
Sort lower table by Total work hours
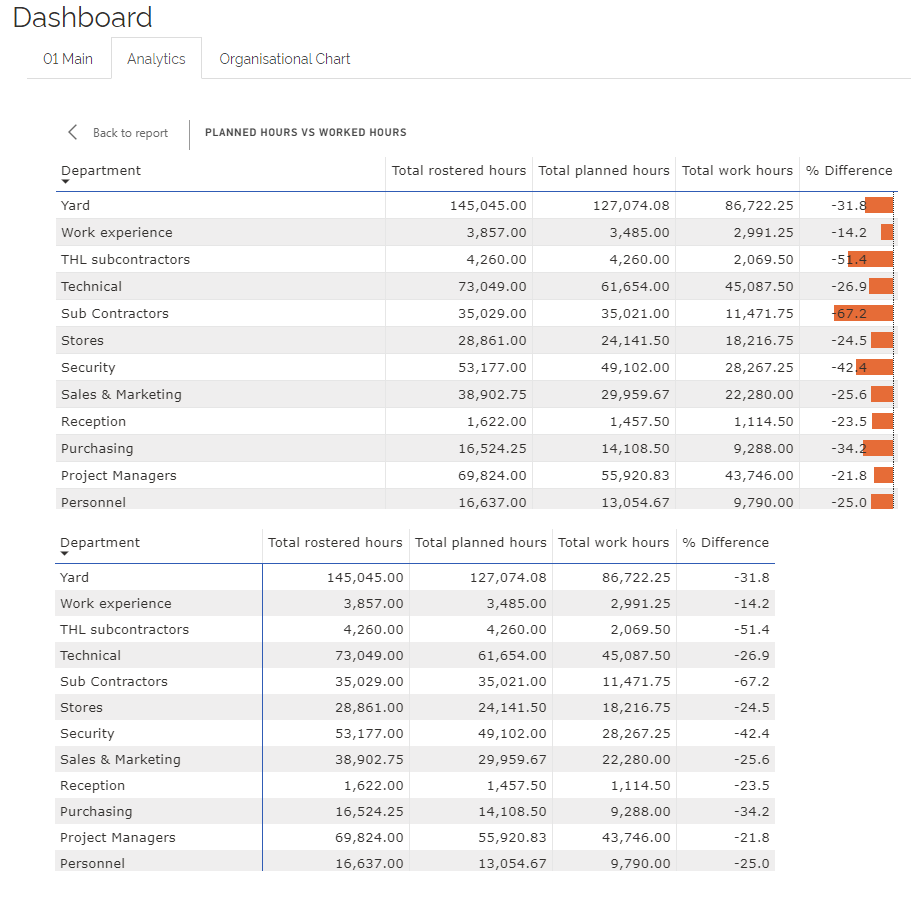(x=614, y=542)
